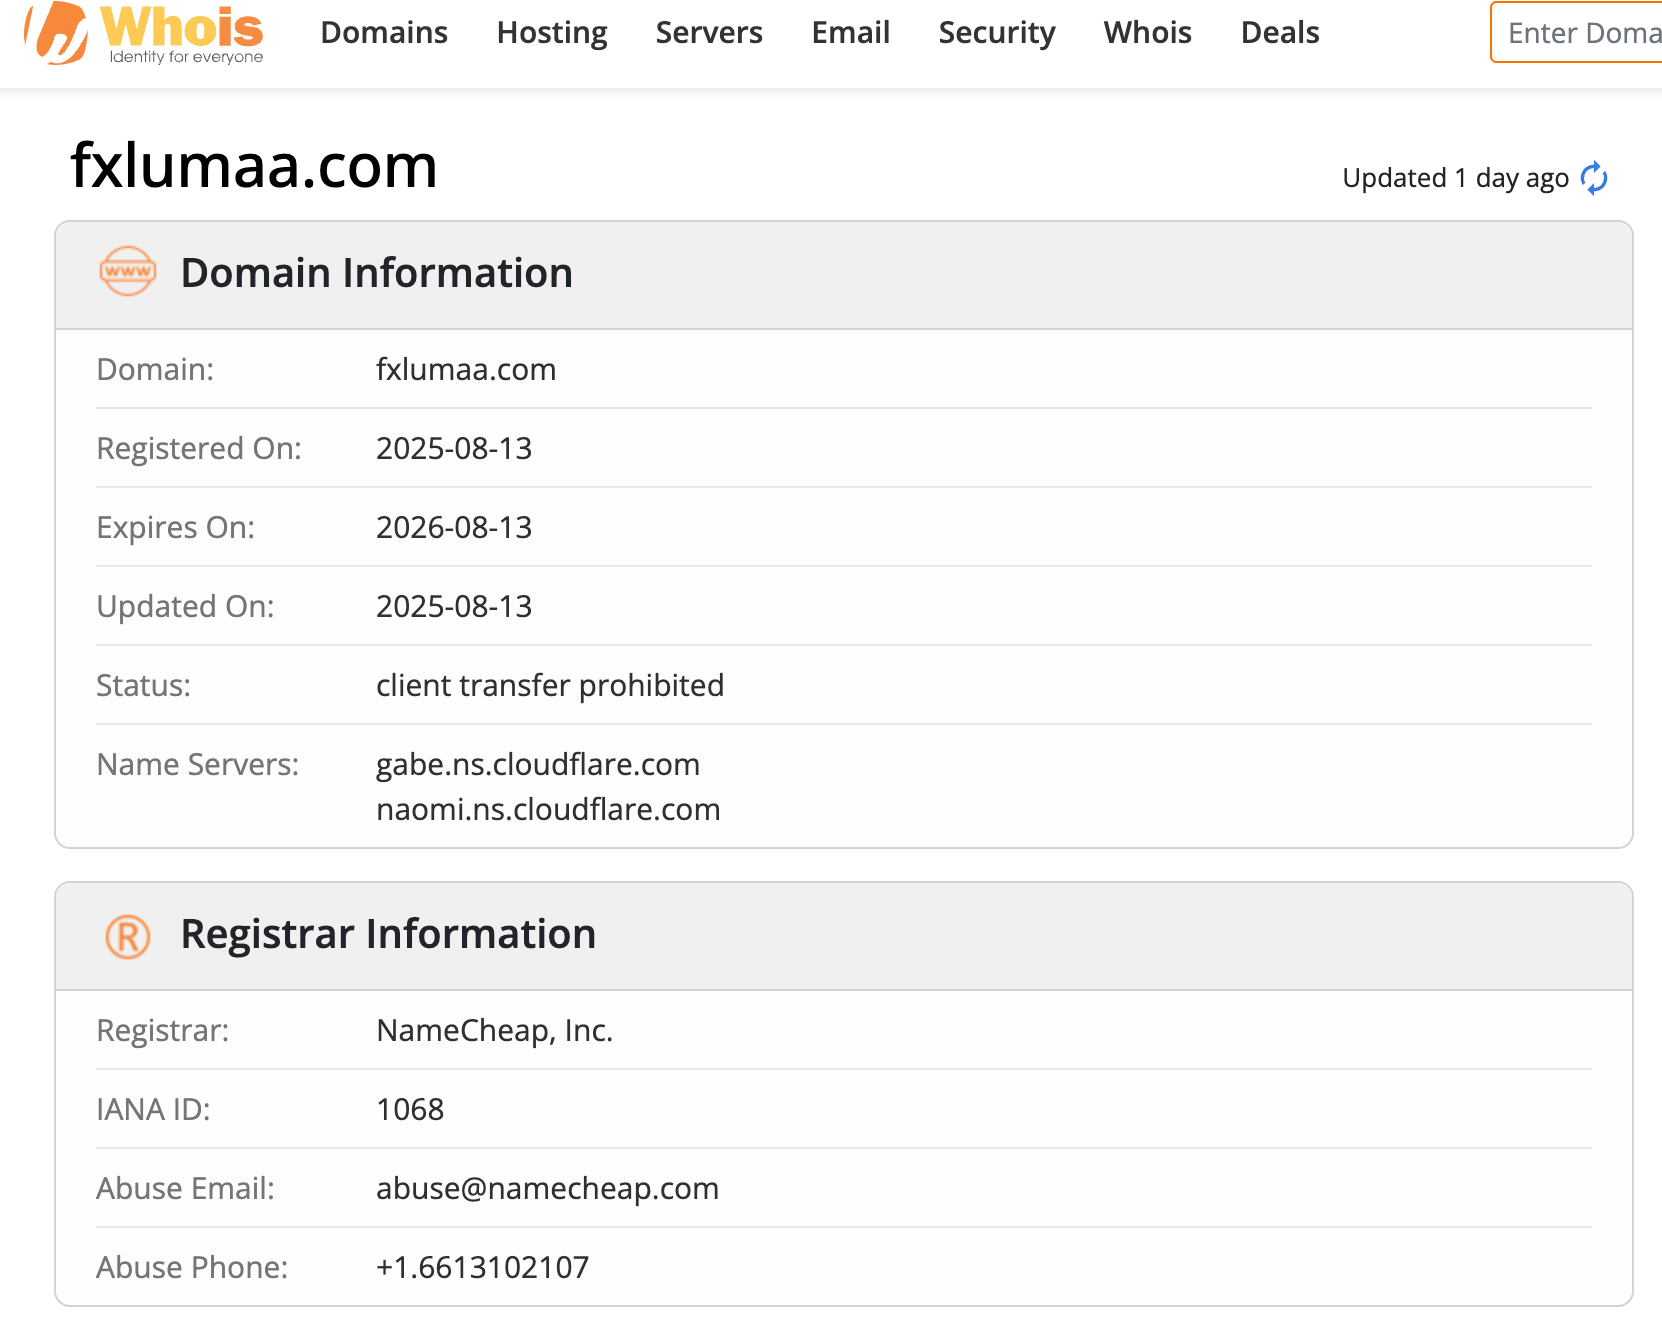Select name server naomi.ns.cloudflare.com
The image size is (1662, 1328).
coord(548,810)
